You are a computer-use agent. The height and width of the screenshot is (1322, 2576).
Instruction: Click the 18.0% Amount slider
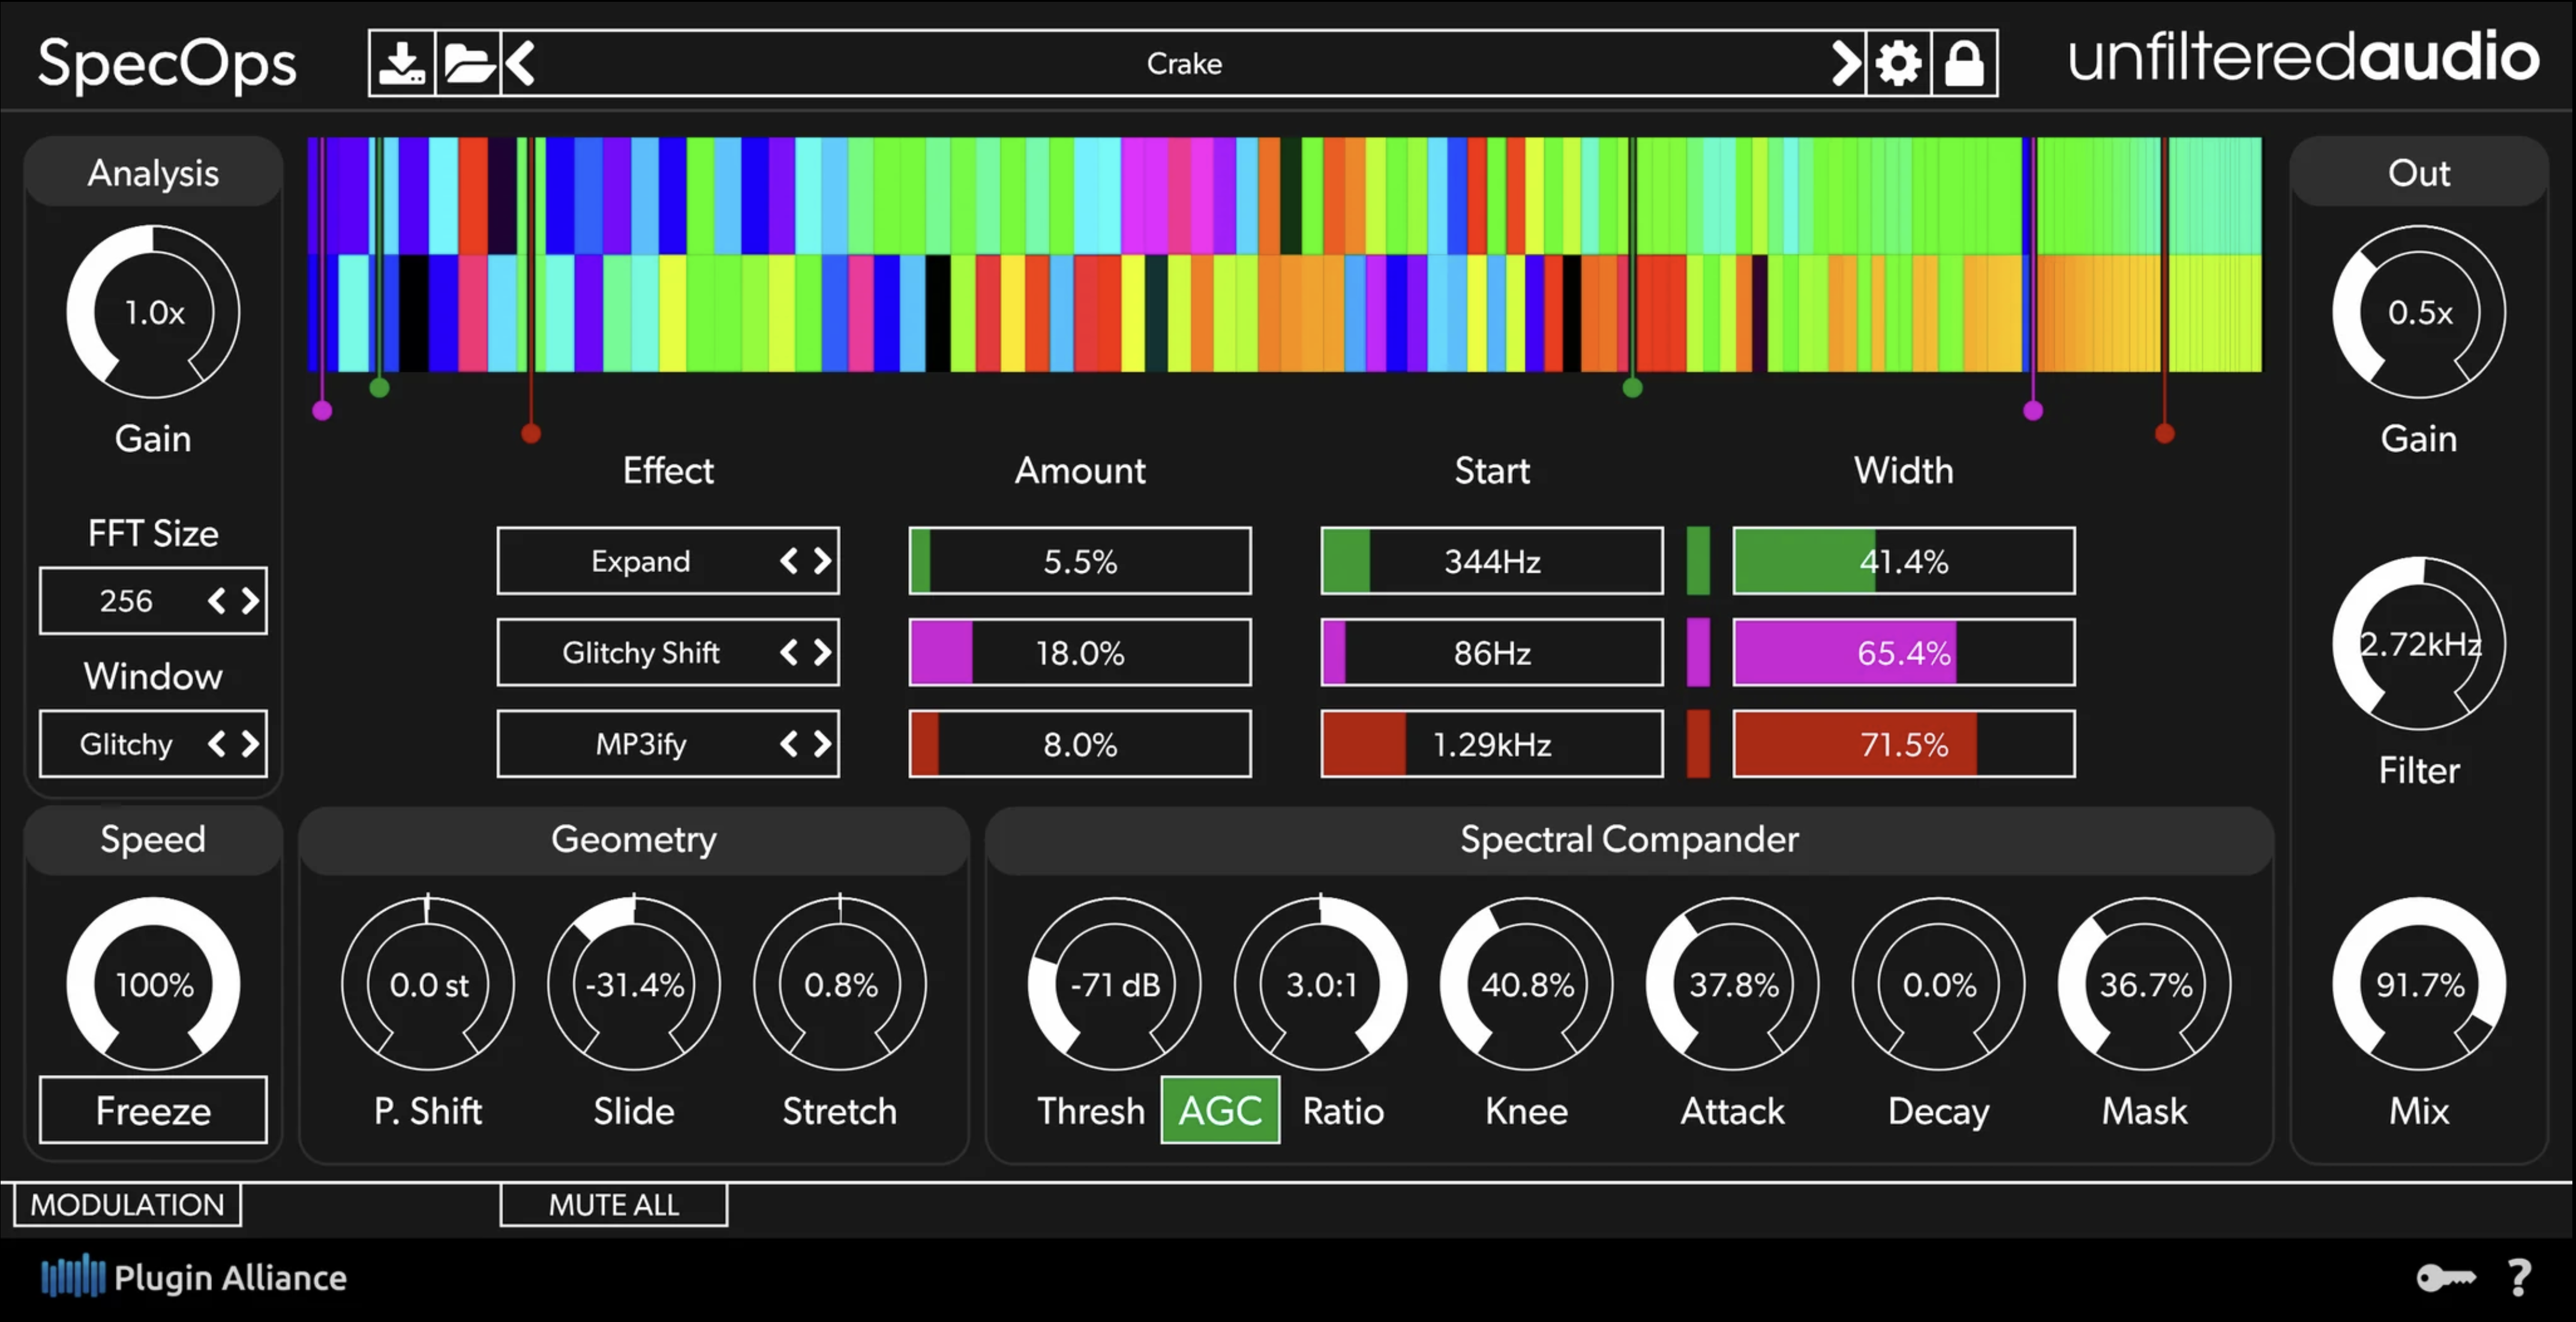(x=1080, y=652)
